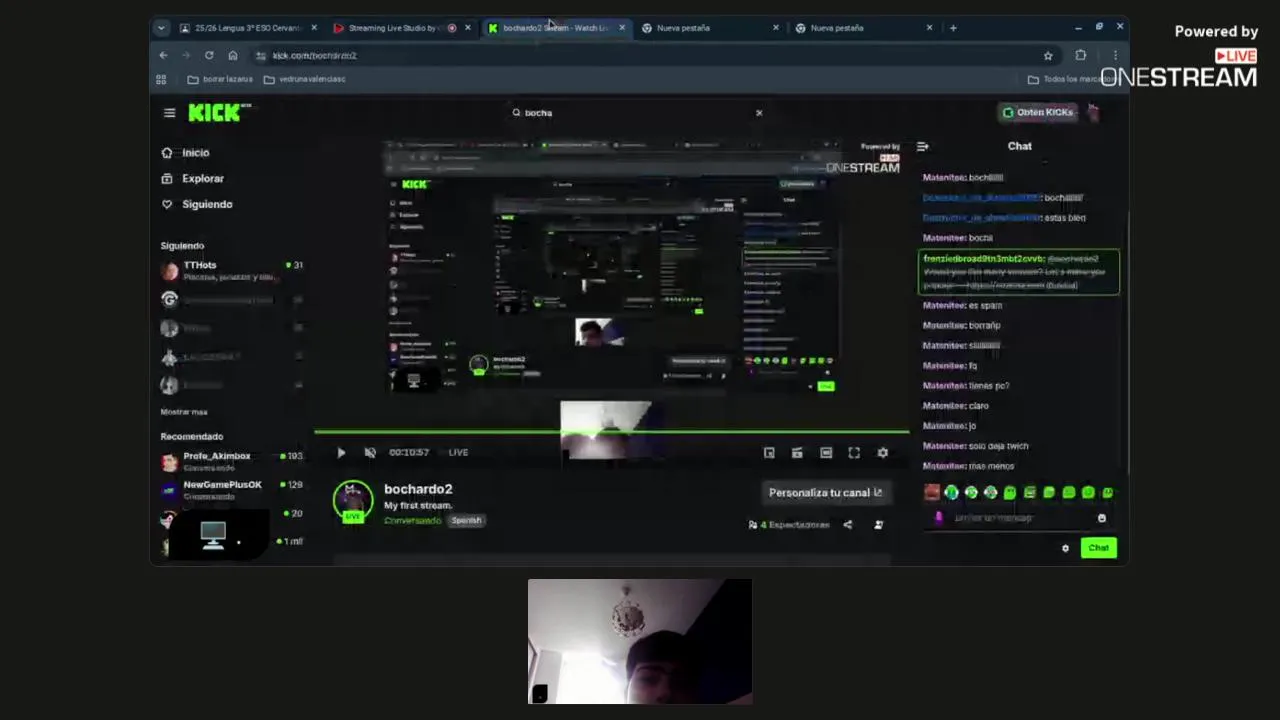Image resolution: width=1280 pixels, height=720 pixels.
Task: Click highlighted spam message in chat
Action: click(x=1019, y=272)
